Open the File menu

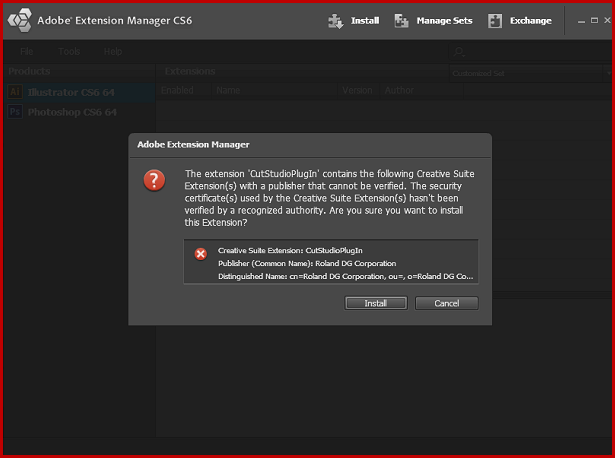pos(27,51)
